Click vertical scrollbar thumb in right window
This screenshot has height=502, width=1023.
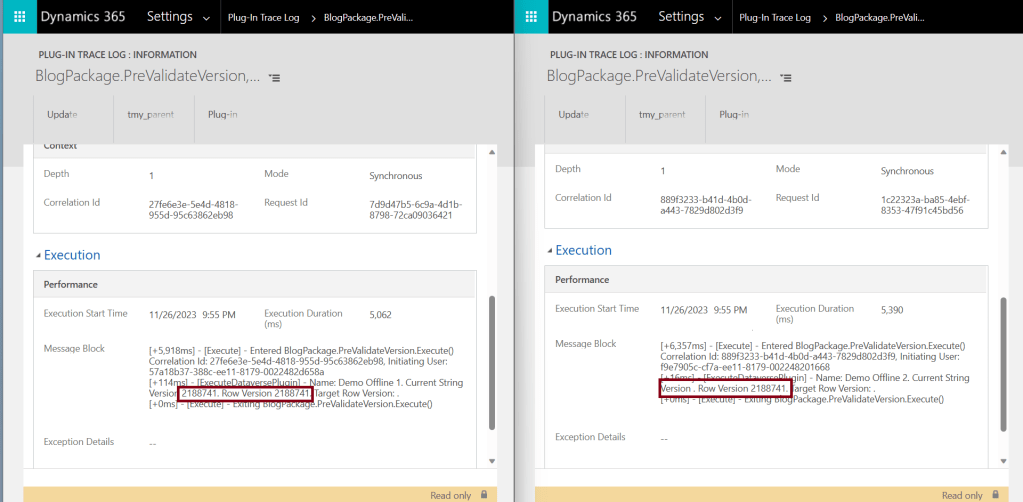[1003, 363]
